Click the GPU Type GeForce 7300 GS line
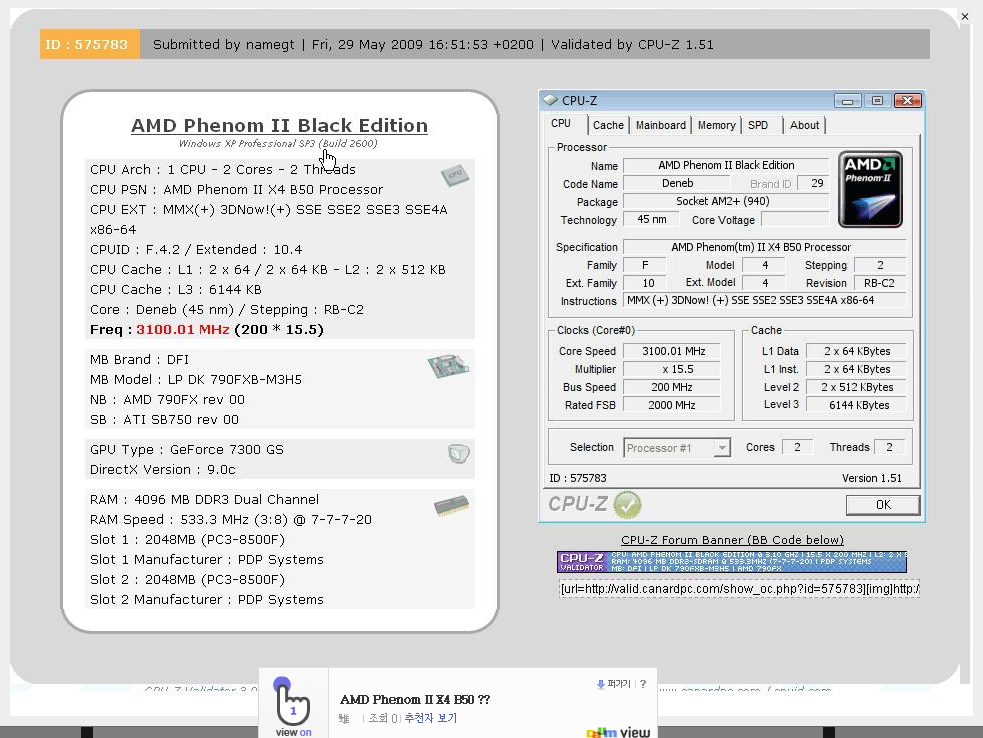Screen dimensions: 983x738 tap(187, 450)
